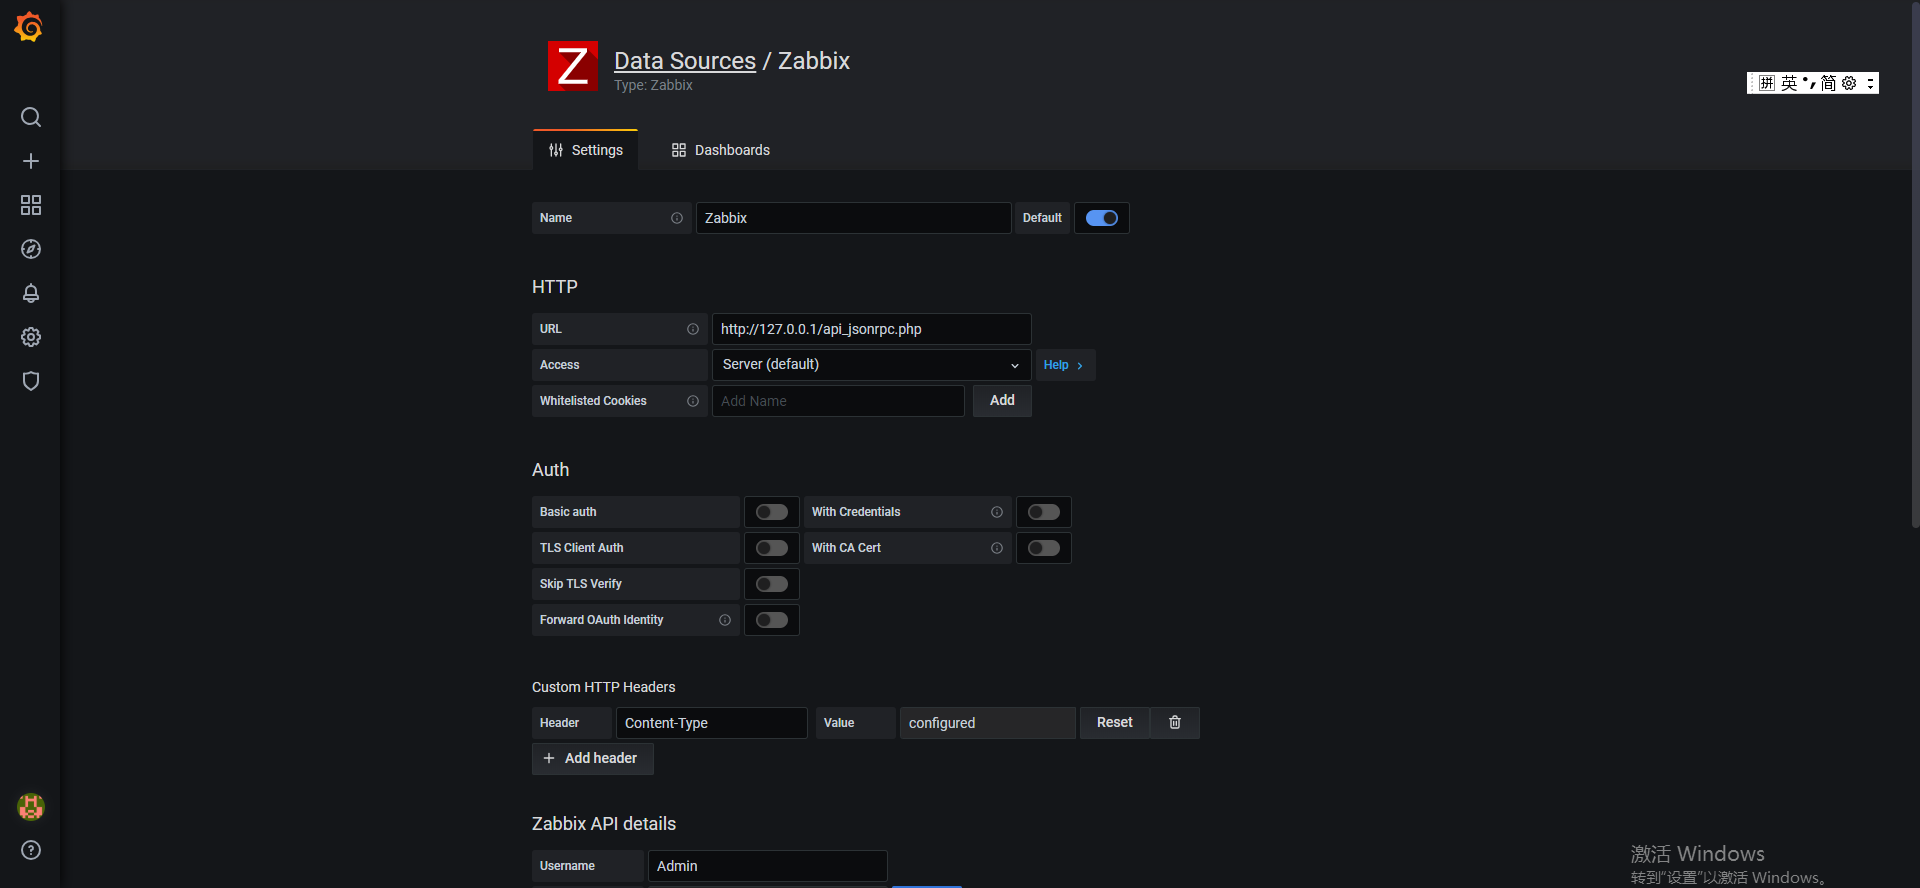Enable the With CA Cert toggle
The width and height of the screenshot is (1920, 888).
[1043, 548]
